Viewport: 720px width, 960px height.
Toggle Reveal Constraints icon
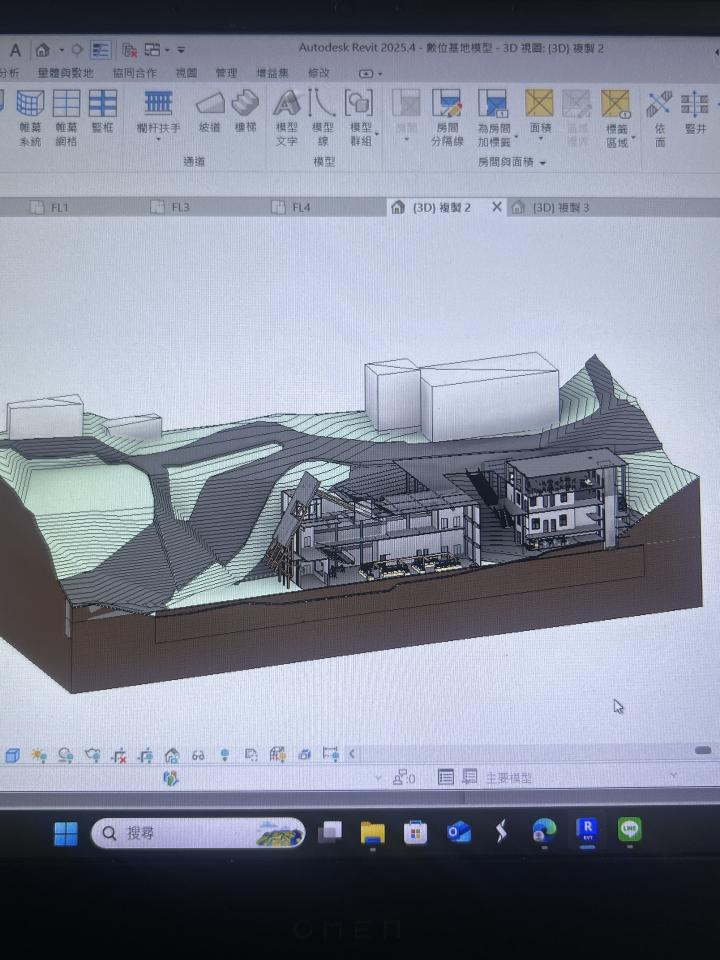tap(331, 754)
